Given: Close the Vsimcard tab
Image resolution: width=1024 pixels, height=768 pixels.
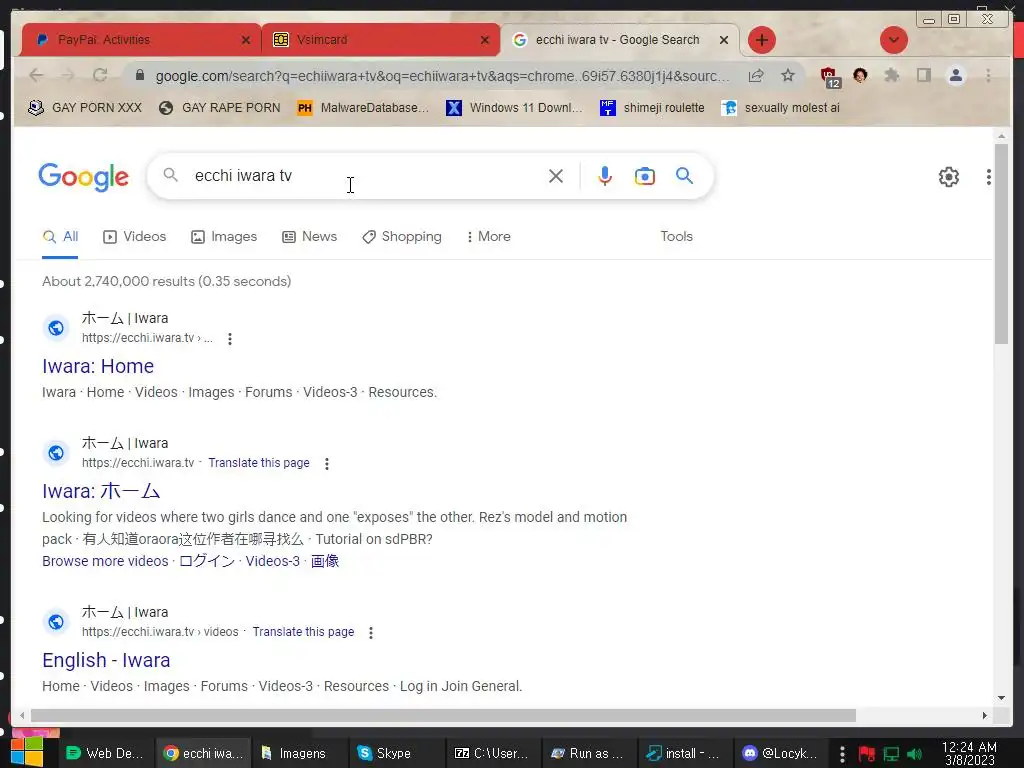Looking at the screenshot, I should point(485,40).
